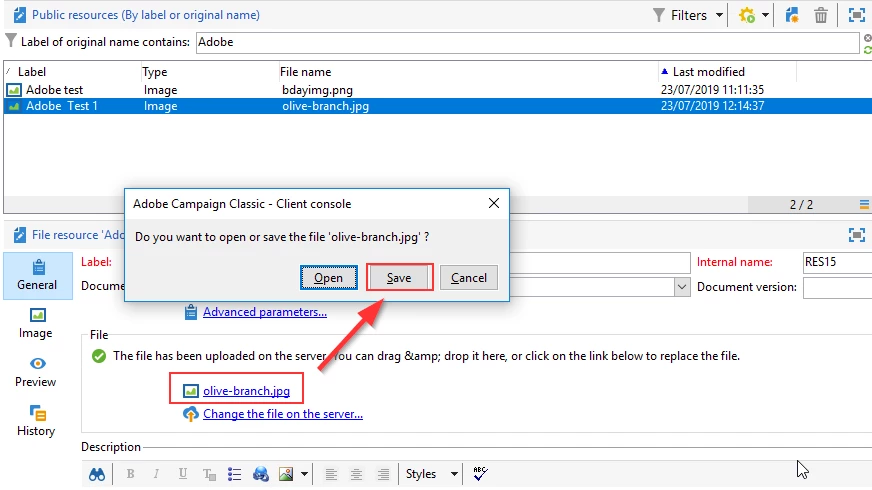
Task: Toggle underline formatting
Action: 182,474
